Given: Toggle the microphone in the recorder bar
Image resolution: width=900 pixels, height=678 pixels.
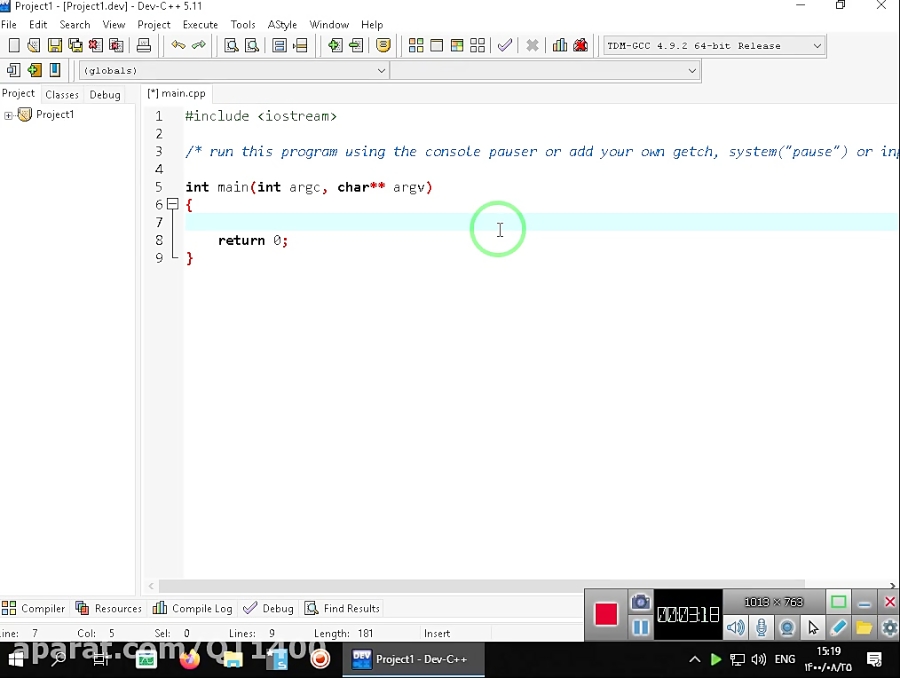Looking at the screenshot, I should pyautogui.click(x=762, y=628).
